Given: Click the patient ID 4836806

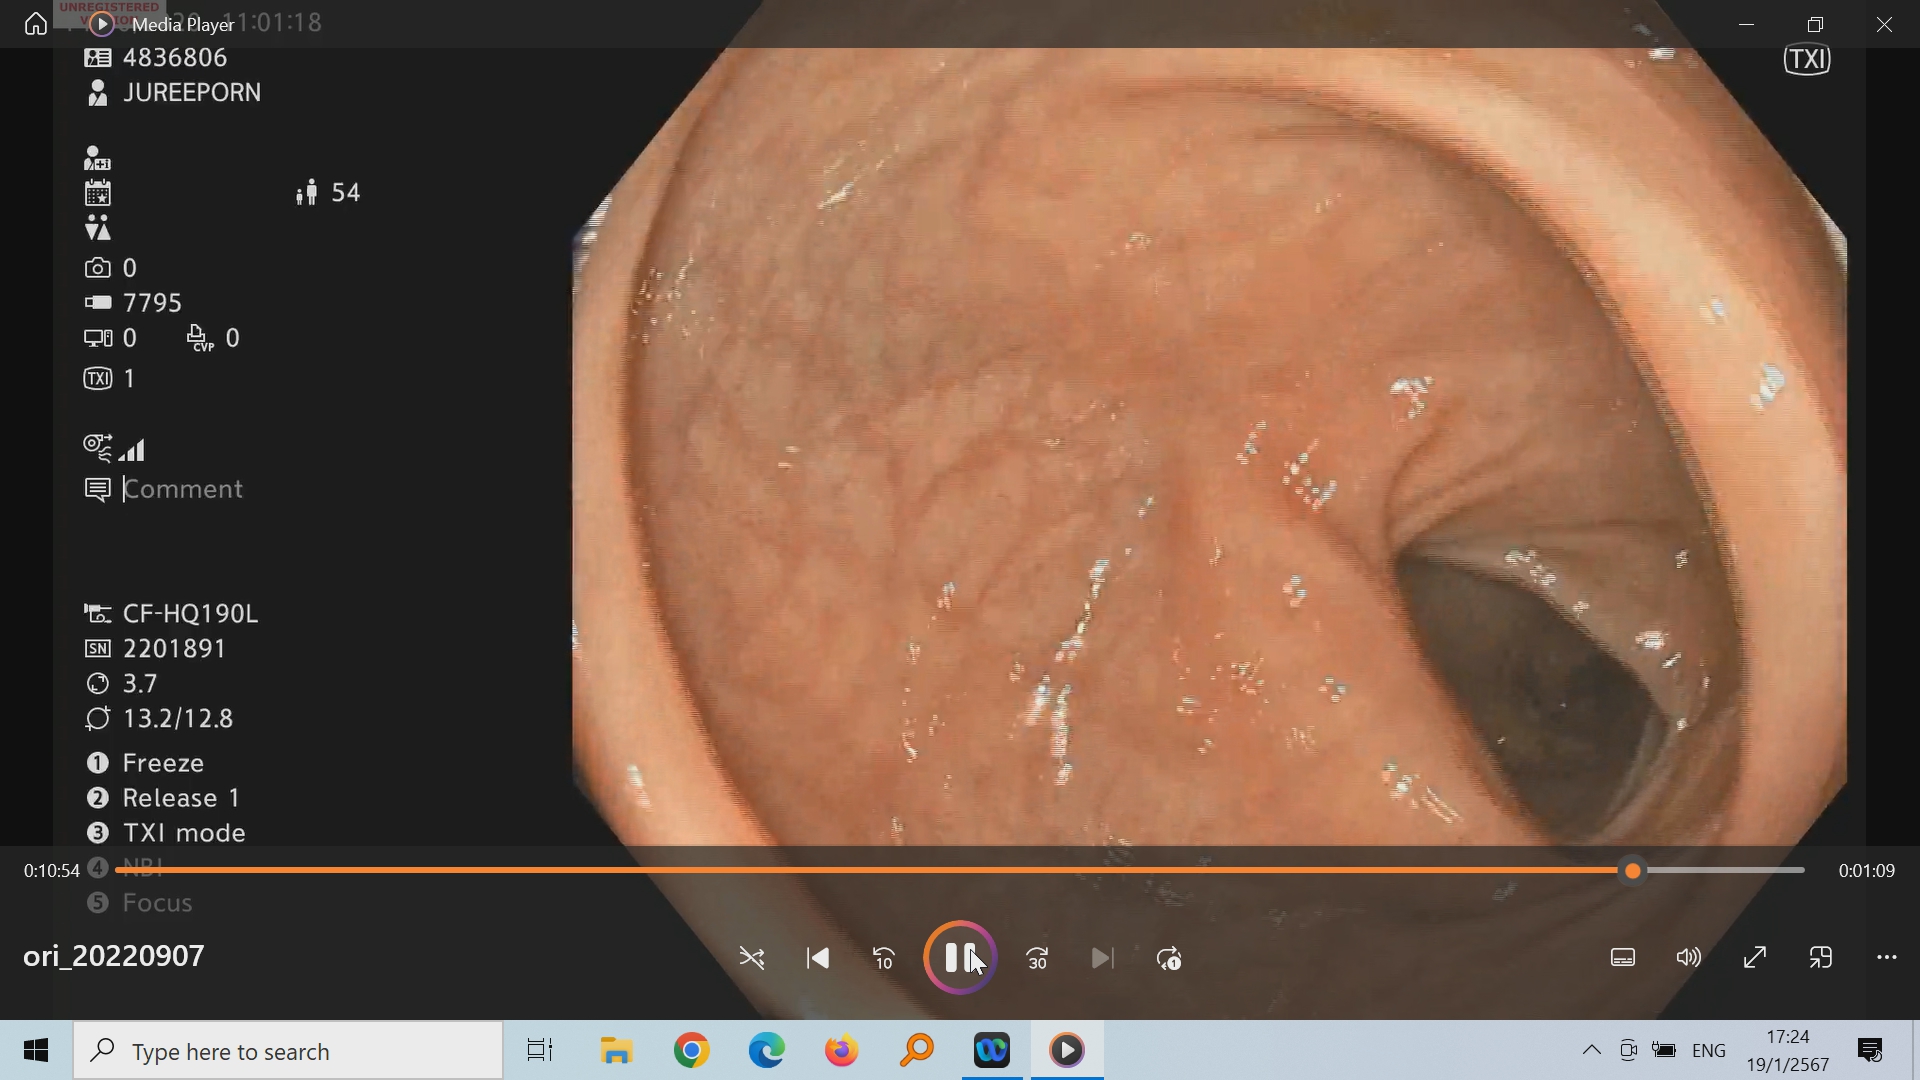Looking at the screenshot, I should 175,58.
